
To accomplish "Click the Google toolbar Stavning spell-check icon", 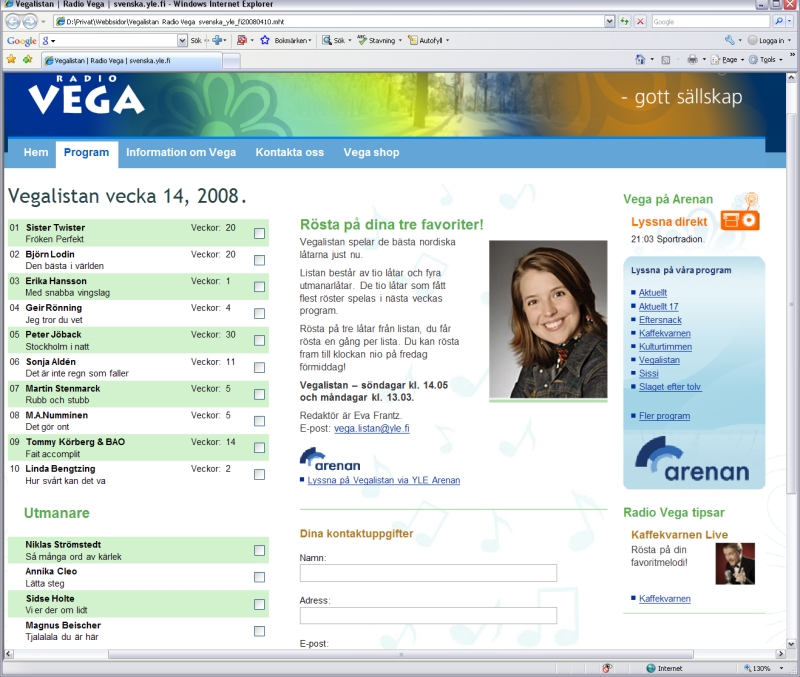I will click(x=362, y=40).
